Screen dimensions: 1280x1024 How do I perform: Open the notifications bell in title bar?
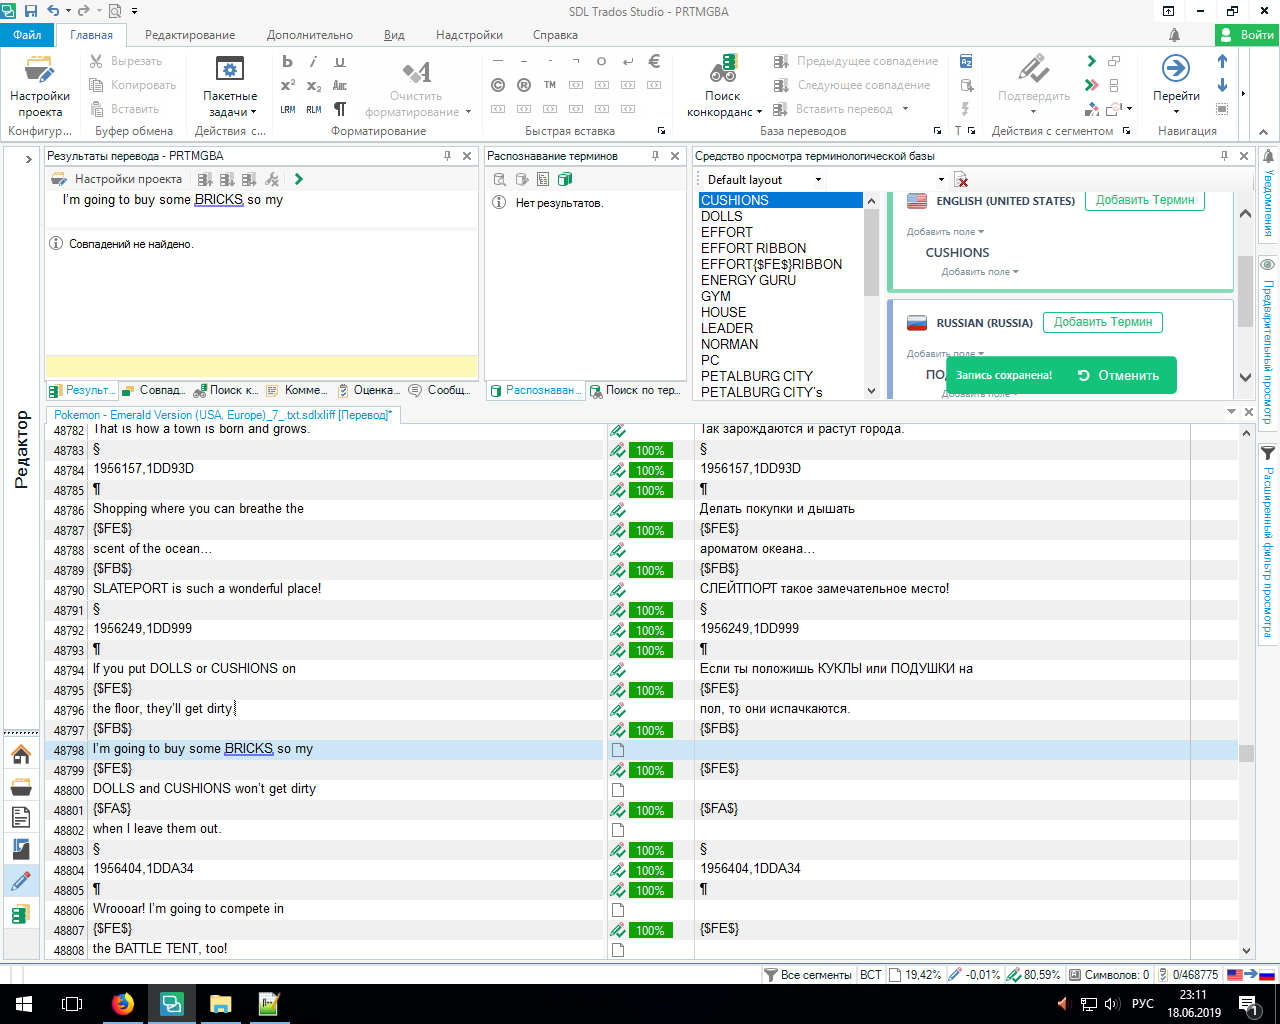point(1174,35)
